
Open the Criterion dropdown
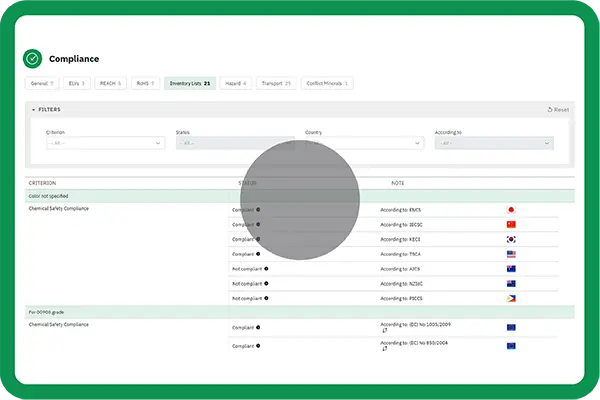pyautogui.click(x=105, y=143)
